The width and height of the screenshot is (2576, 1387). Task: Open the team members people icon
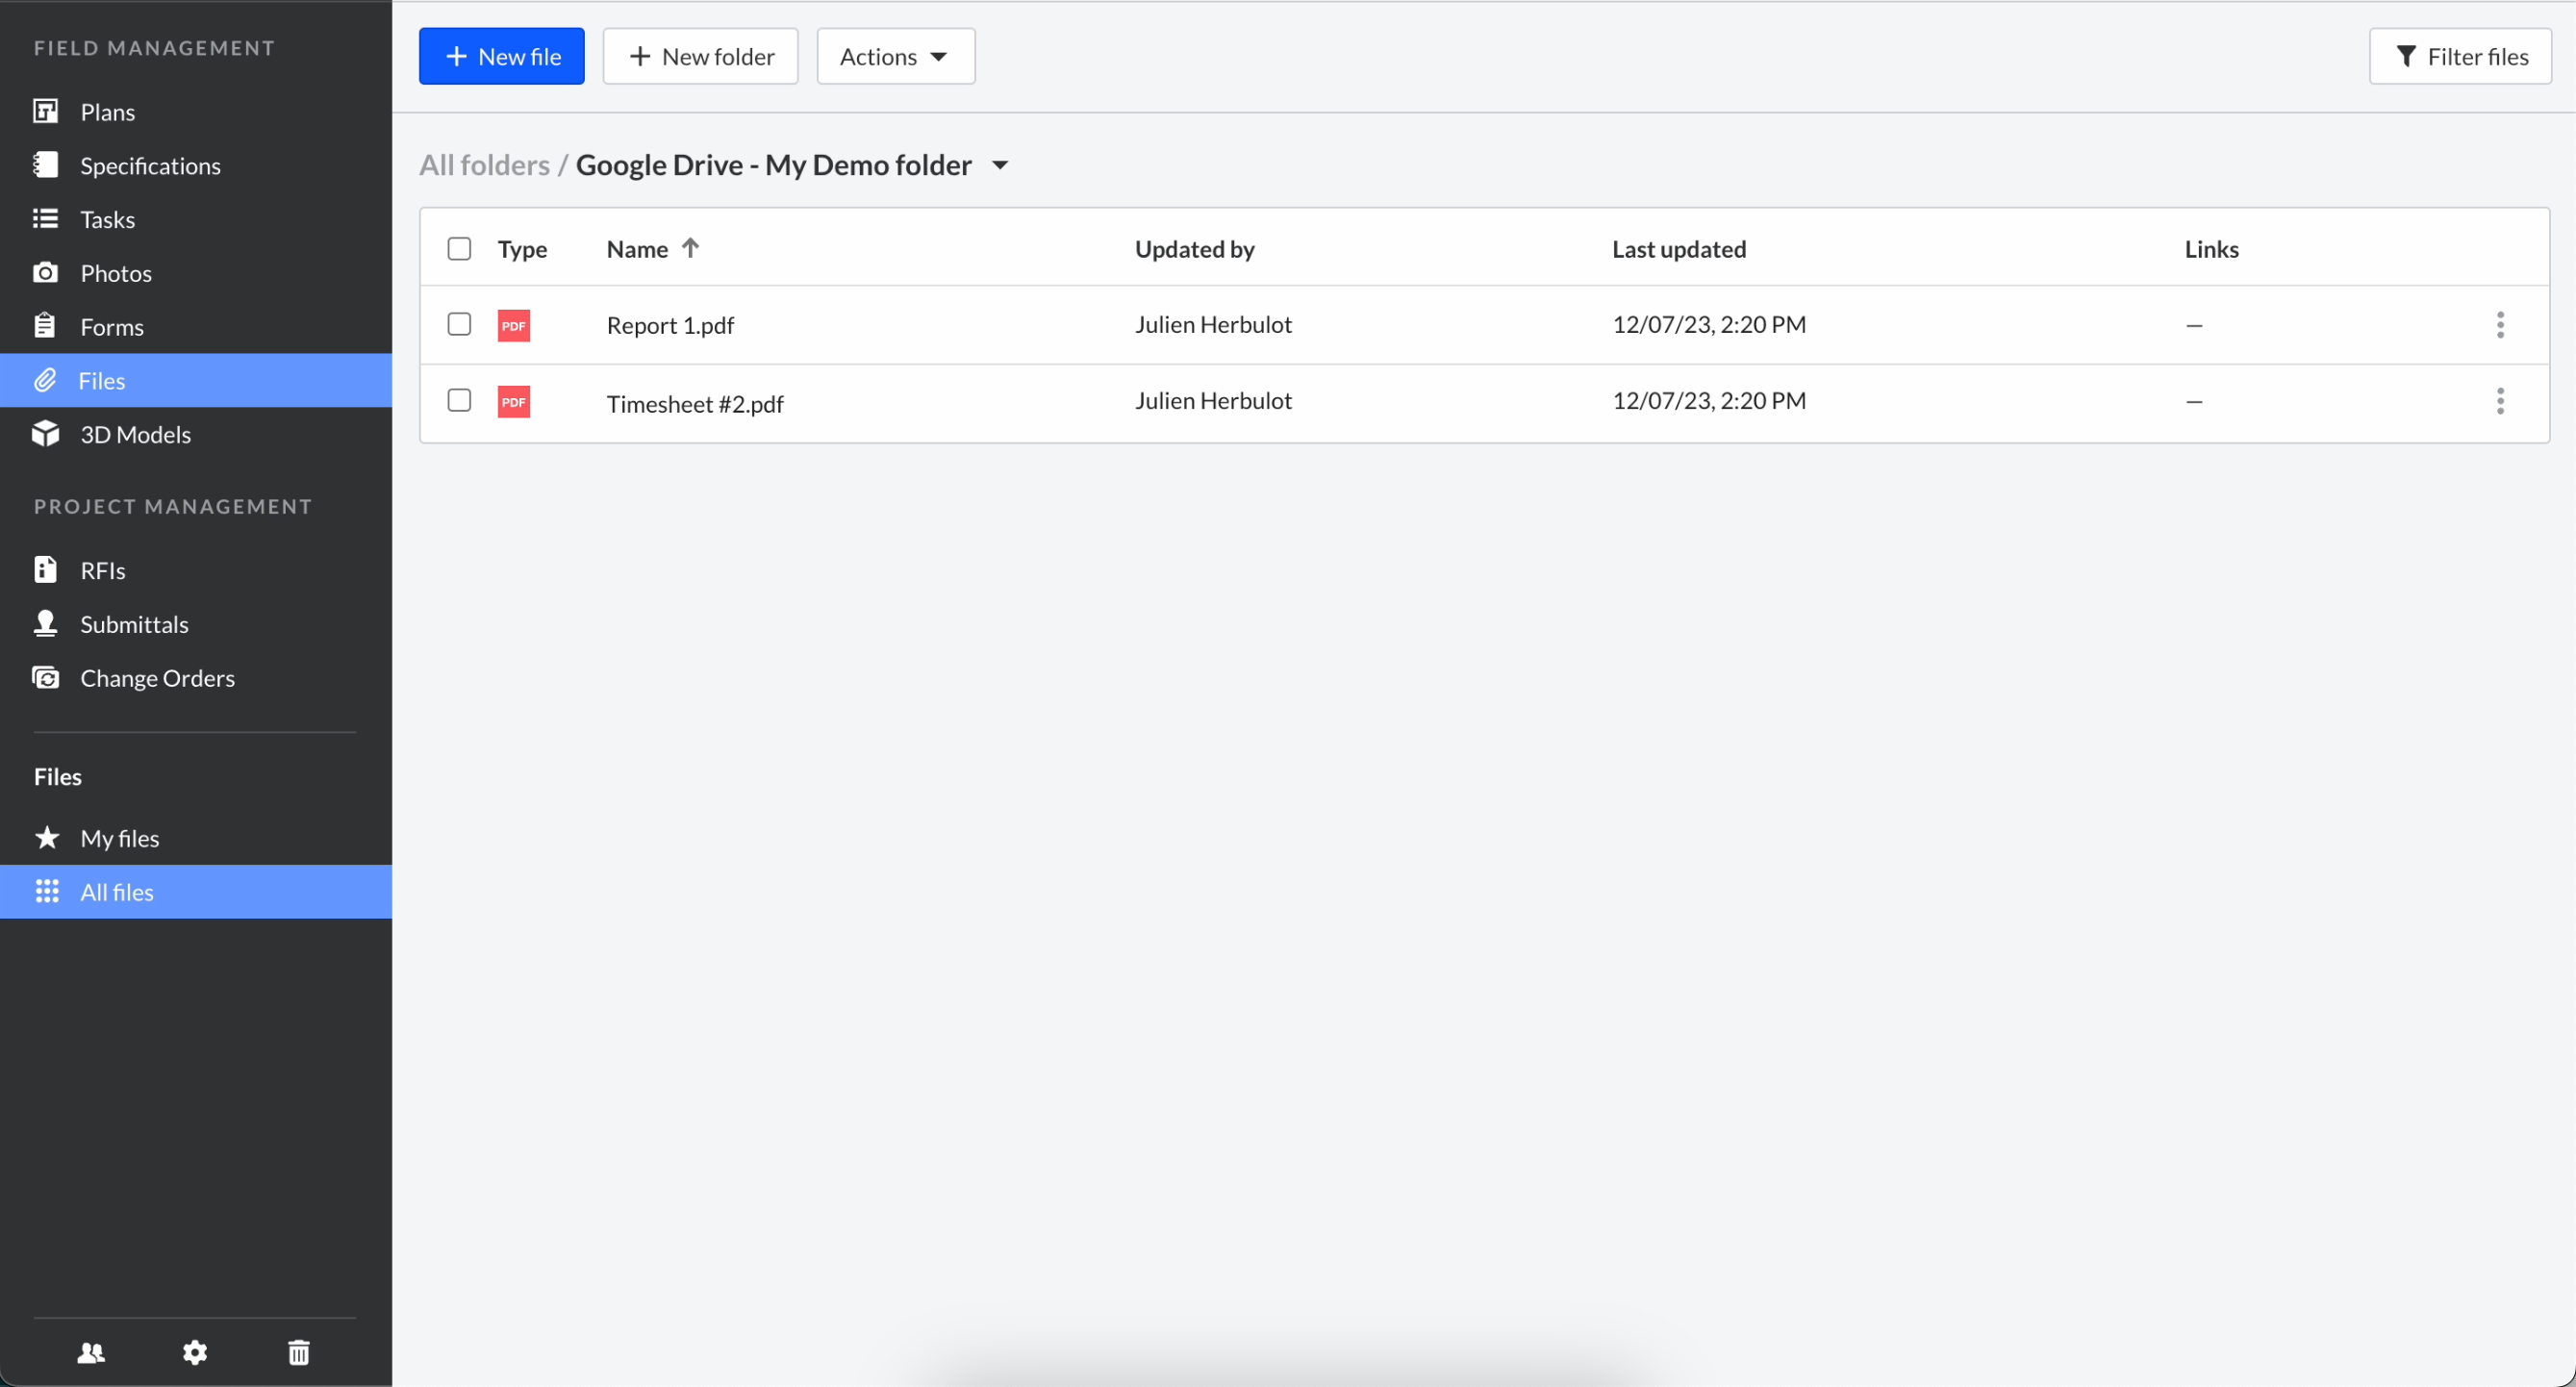tap(91, 1352)
